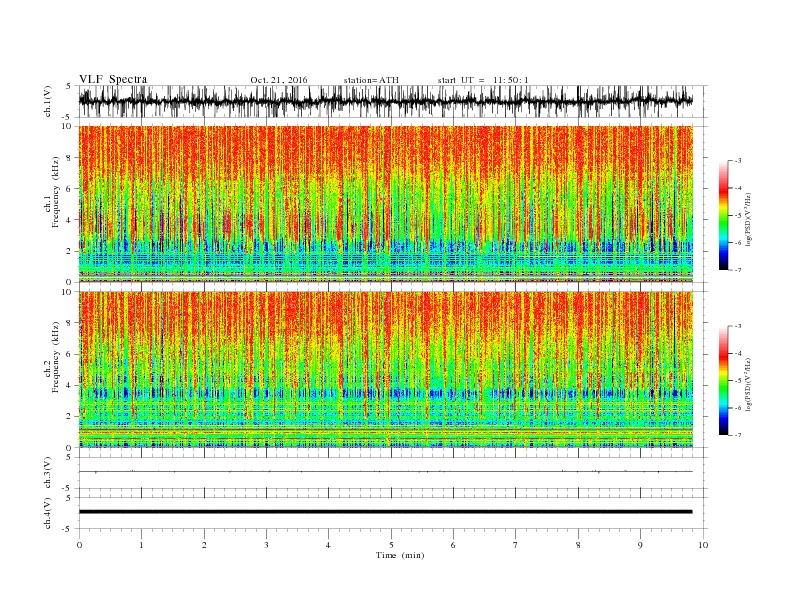Click the ch.2 "Frequency (kHz)" axis label
The width and height of the screenshot is (792, 612).
[56, 356]
